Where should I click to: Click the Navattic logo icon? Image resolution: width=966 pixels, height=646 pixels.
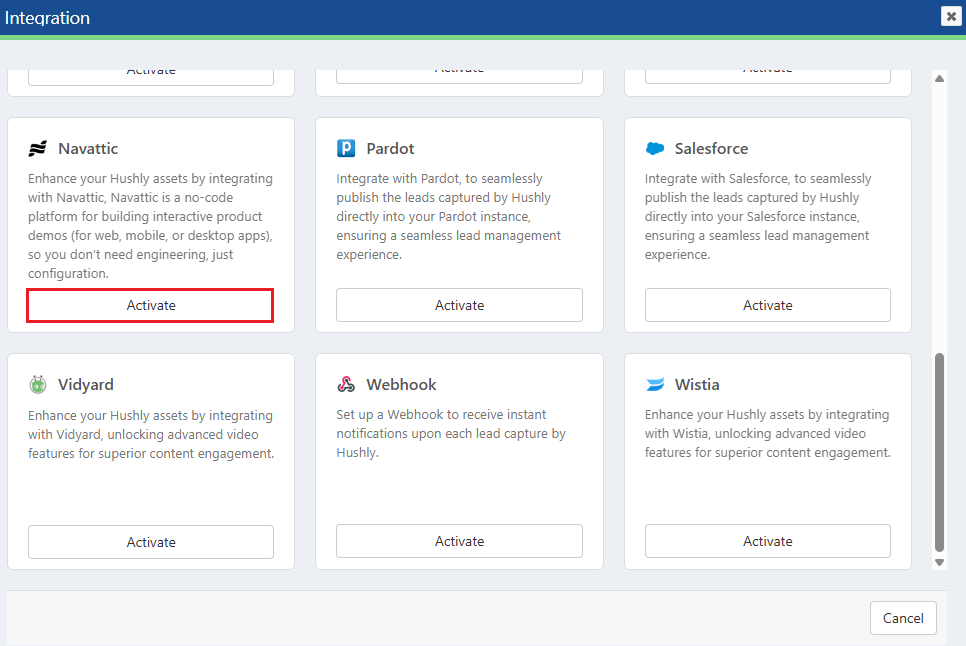[38, 148]
